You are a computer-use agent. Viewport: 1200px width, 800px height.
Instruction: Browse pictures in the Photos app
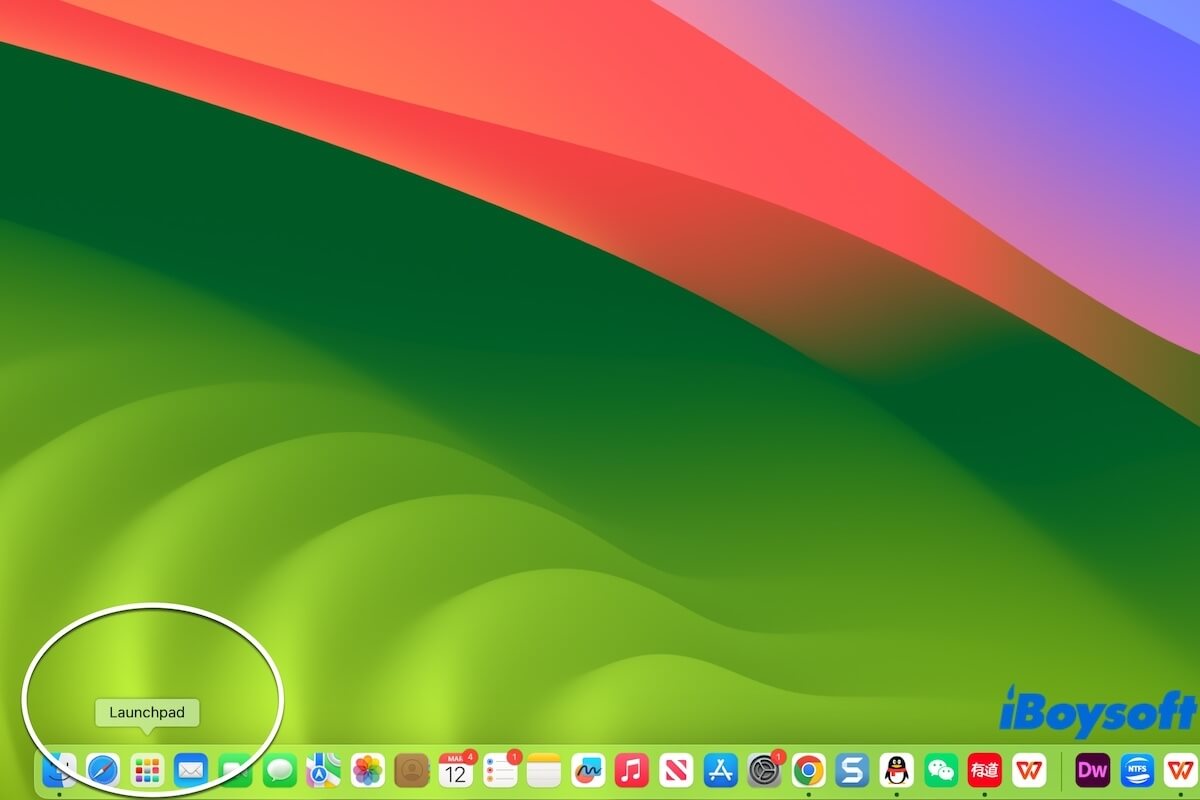pyautogui.click(x=365, y=770)
